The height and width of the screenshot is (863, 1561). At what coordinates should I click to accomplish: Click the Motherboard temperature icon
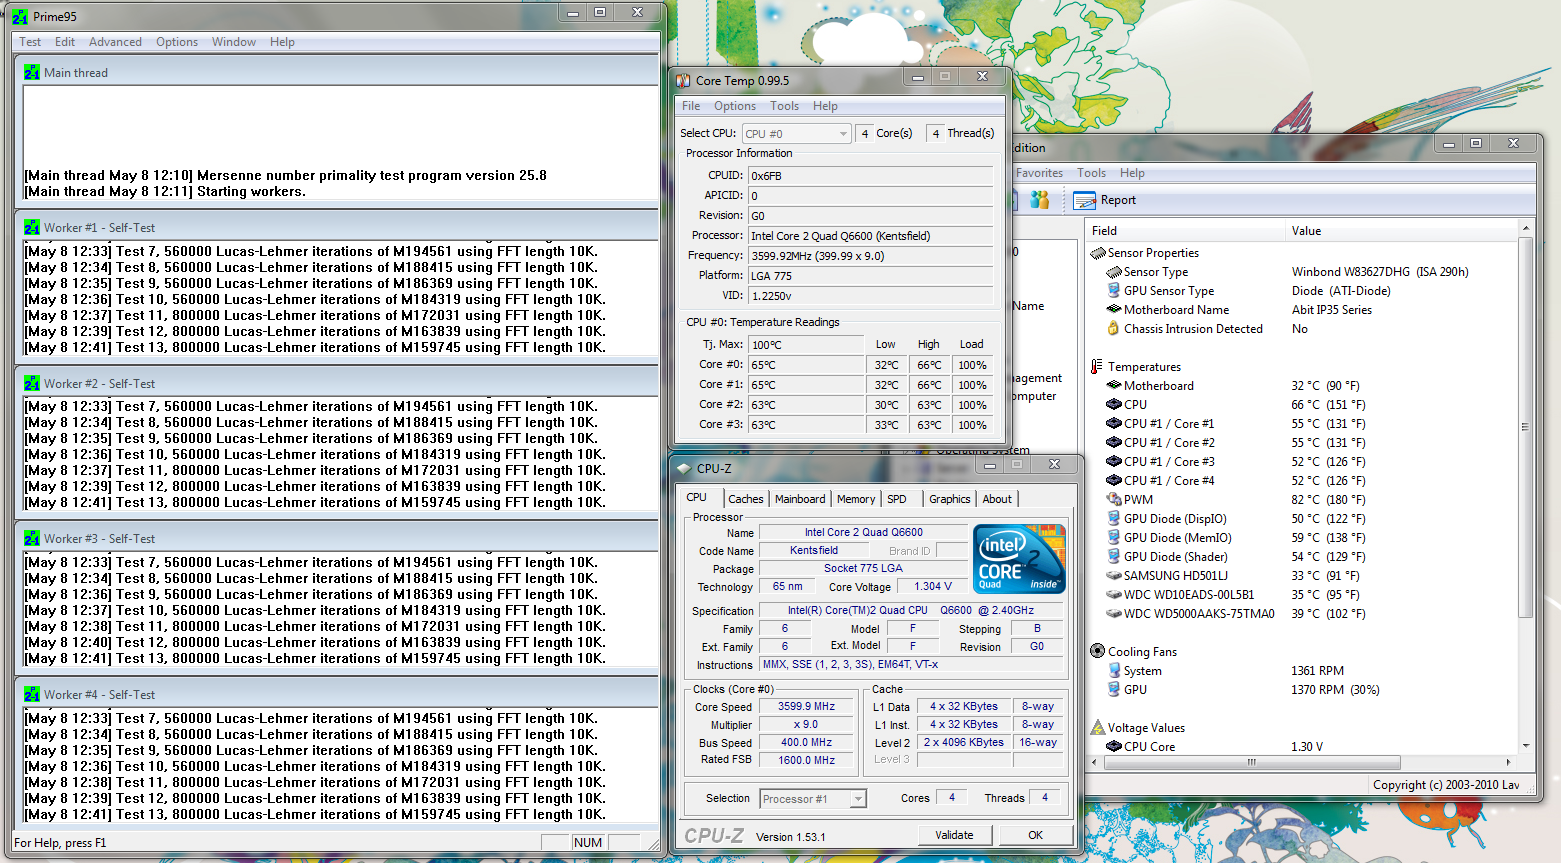(1114, 385)
